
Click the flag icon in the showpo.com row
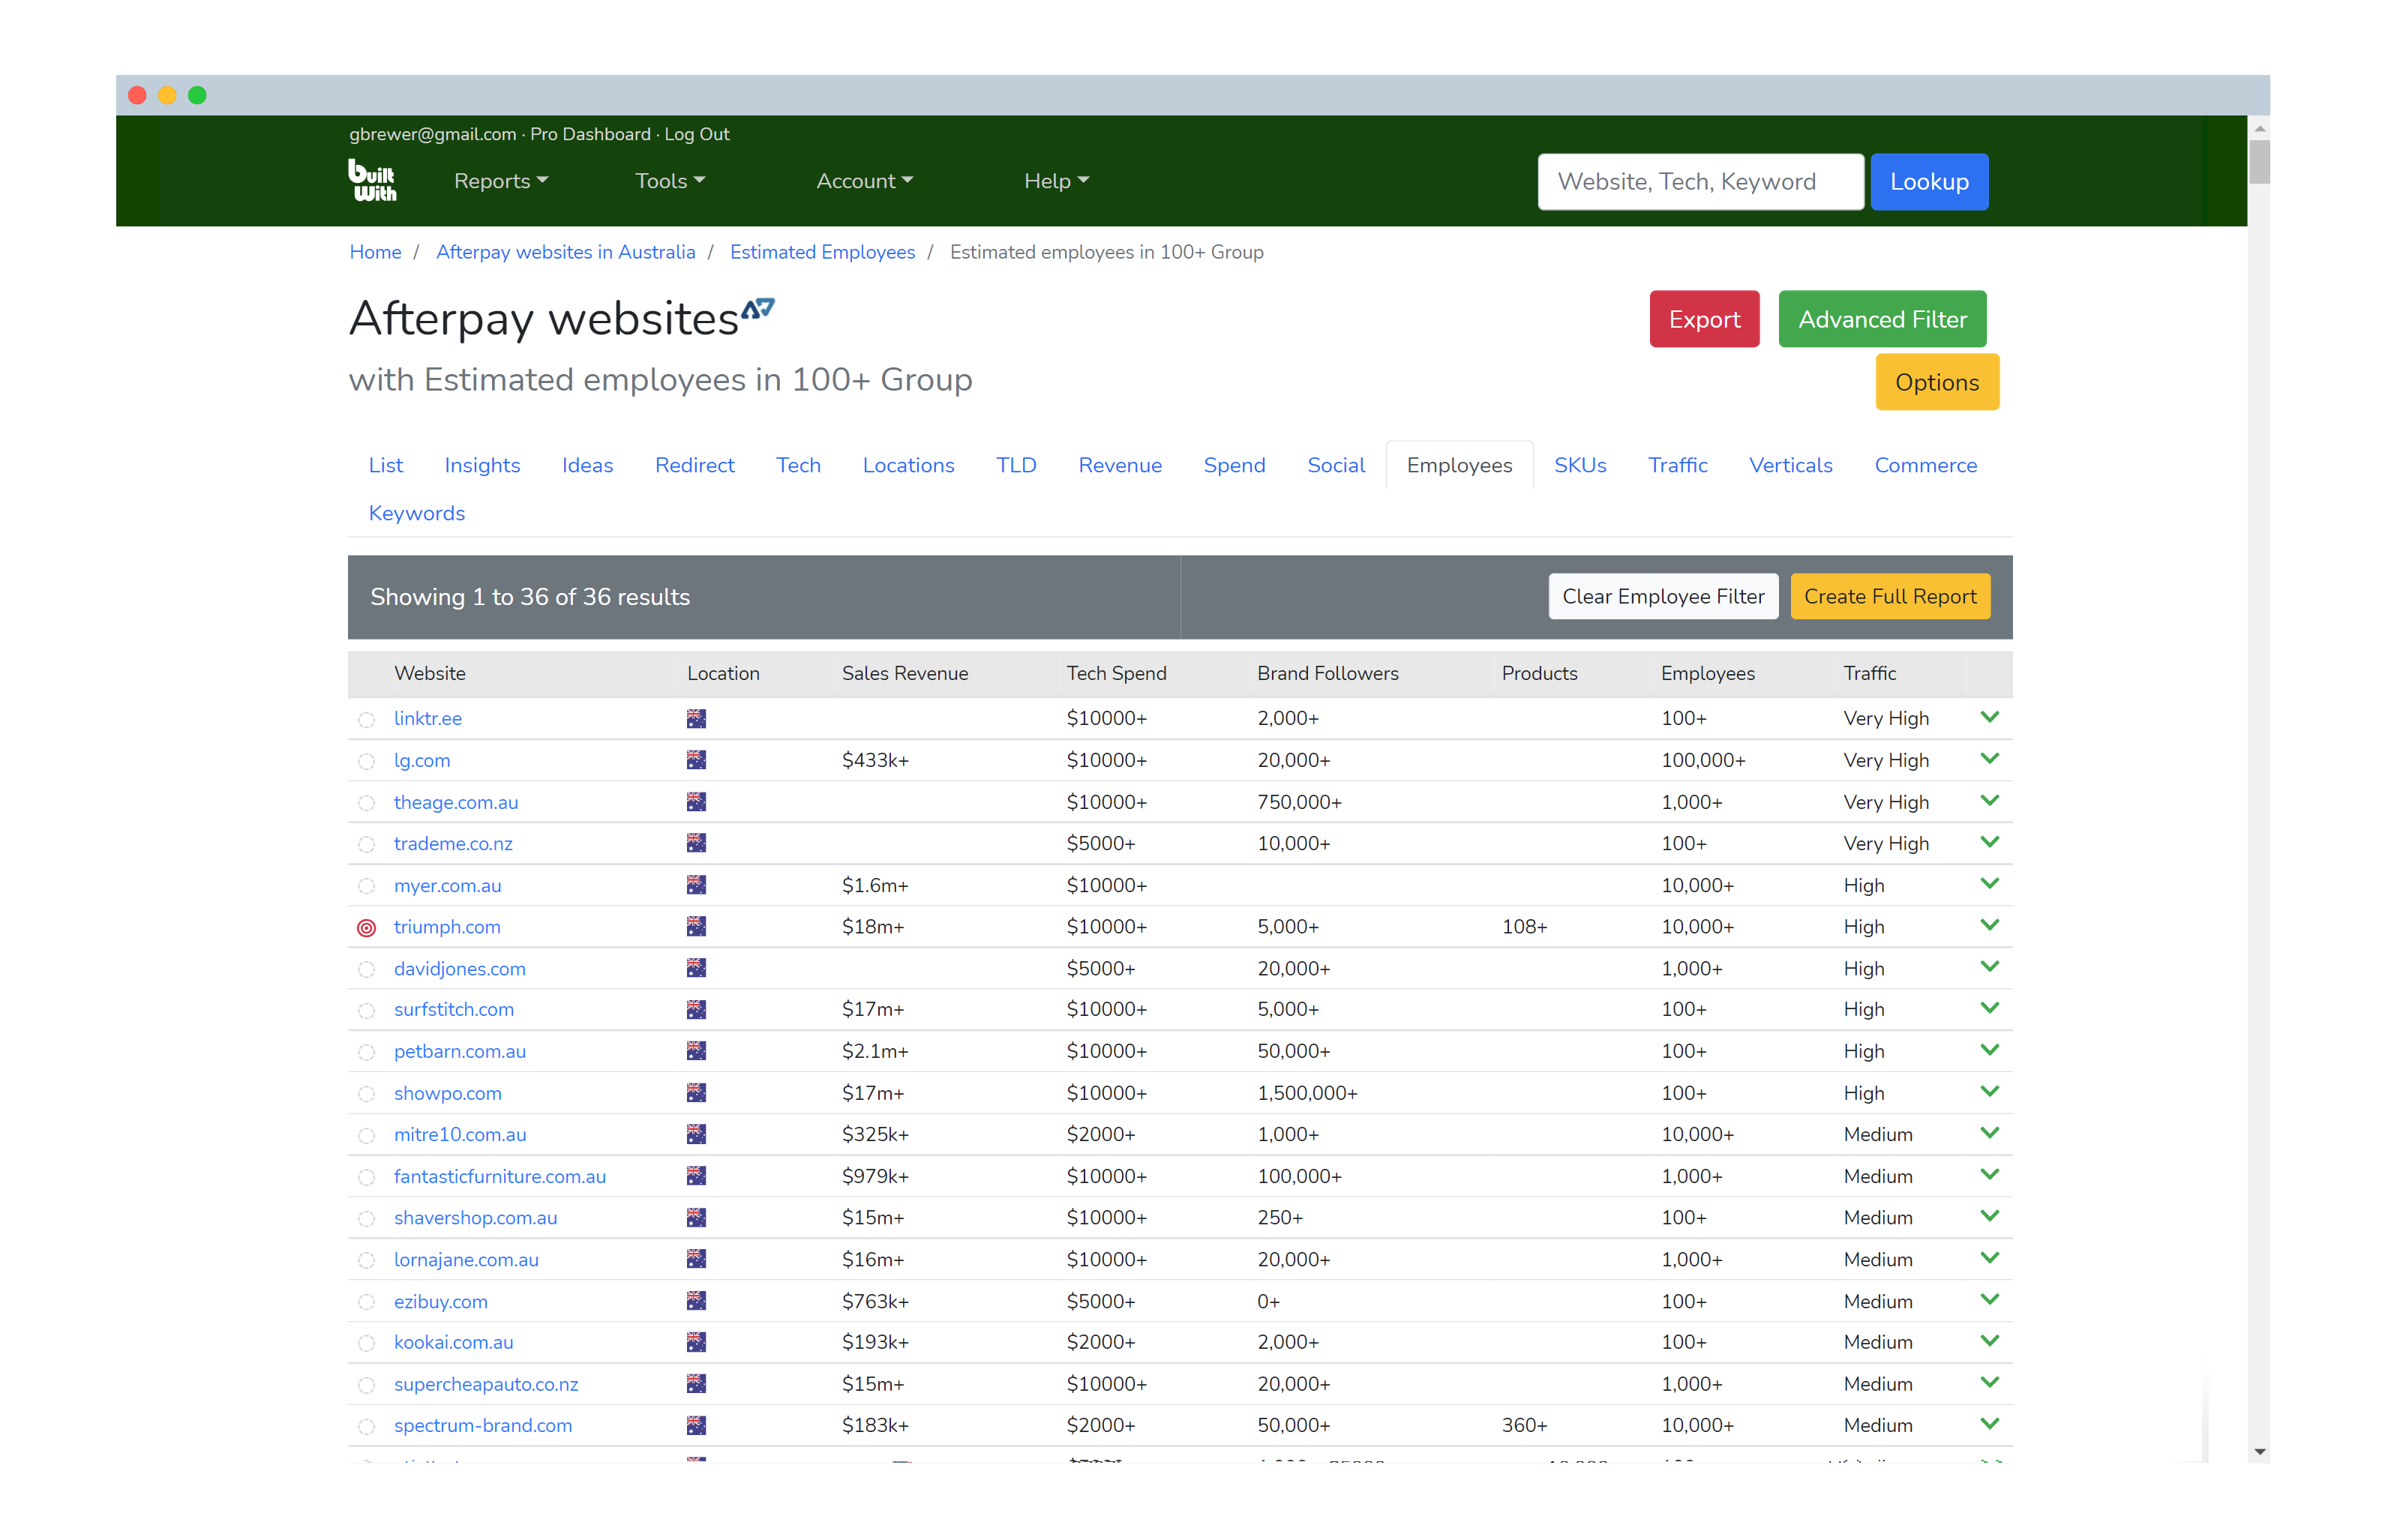coord(696,1093)
